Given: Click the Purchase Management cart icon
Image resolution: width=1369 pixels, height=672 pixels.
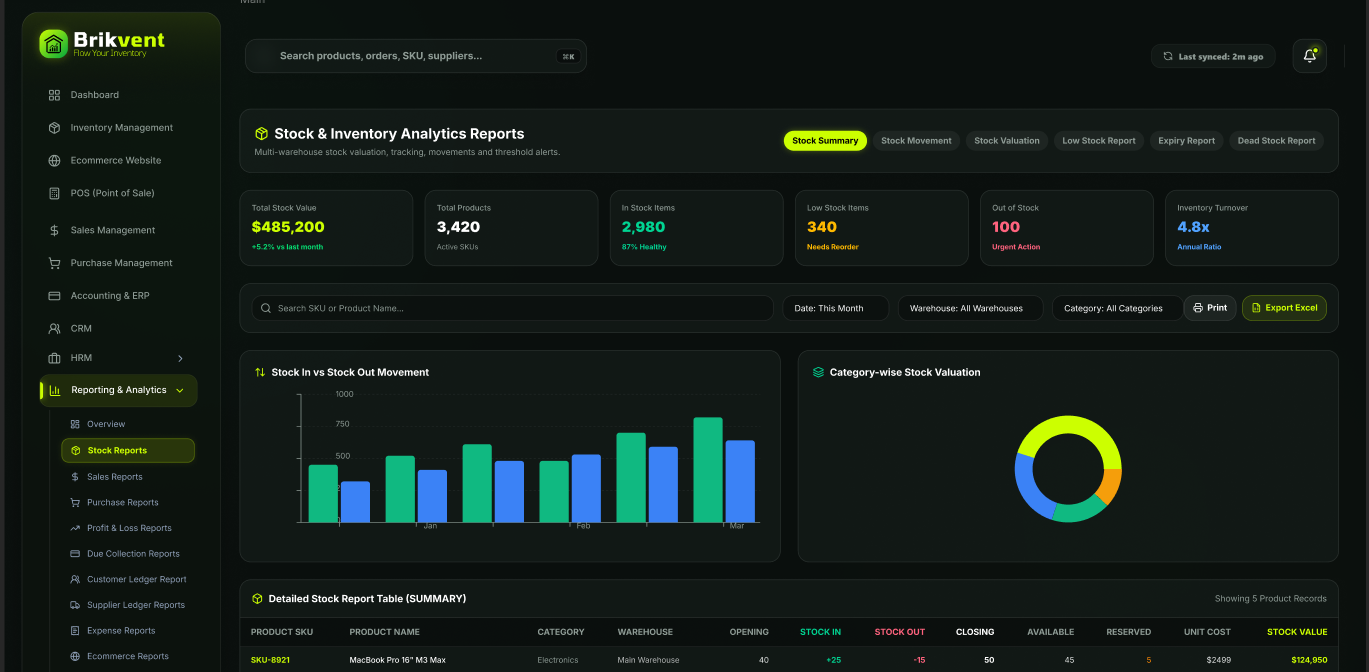Looking at the screenshot, I should click(x=54, y=263).
